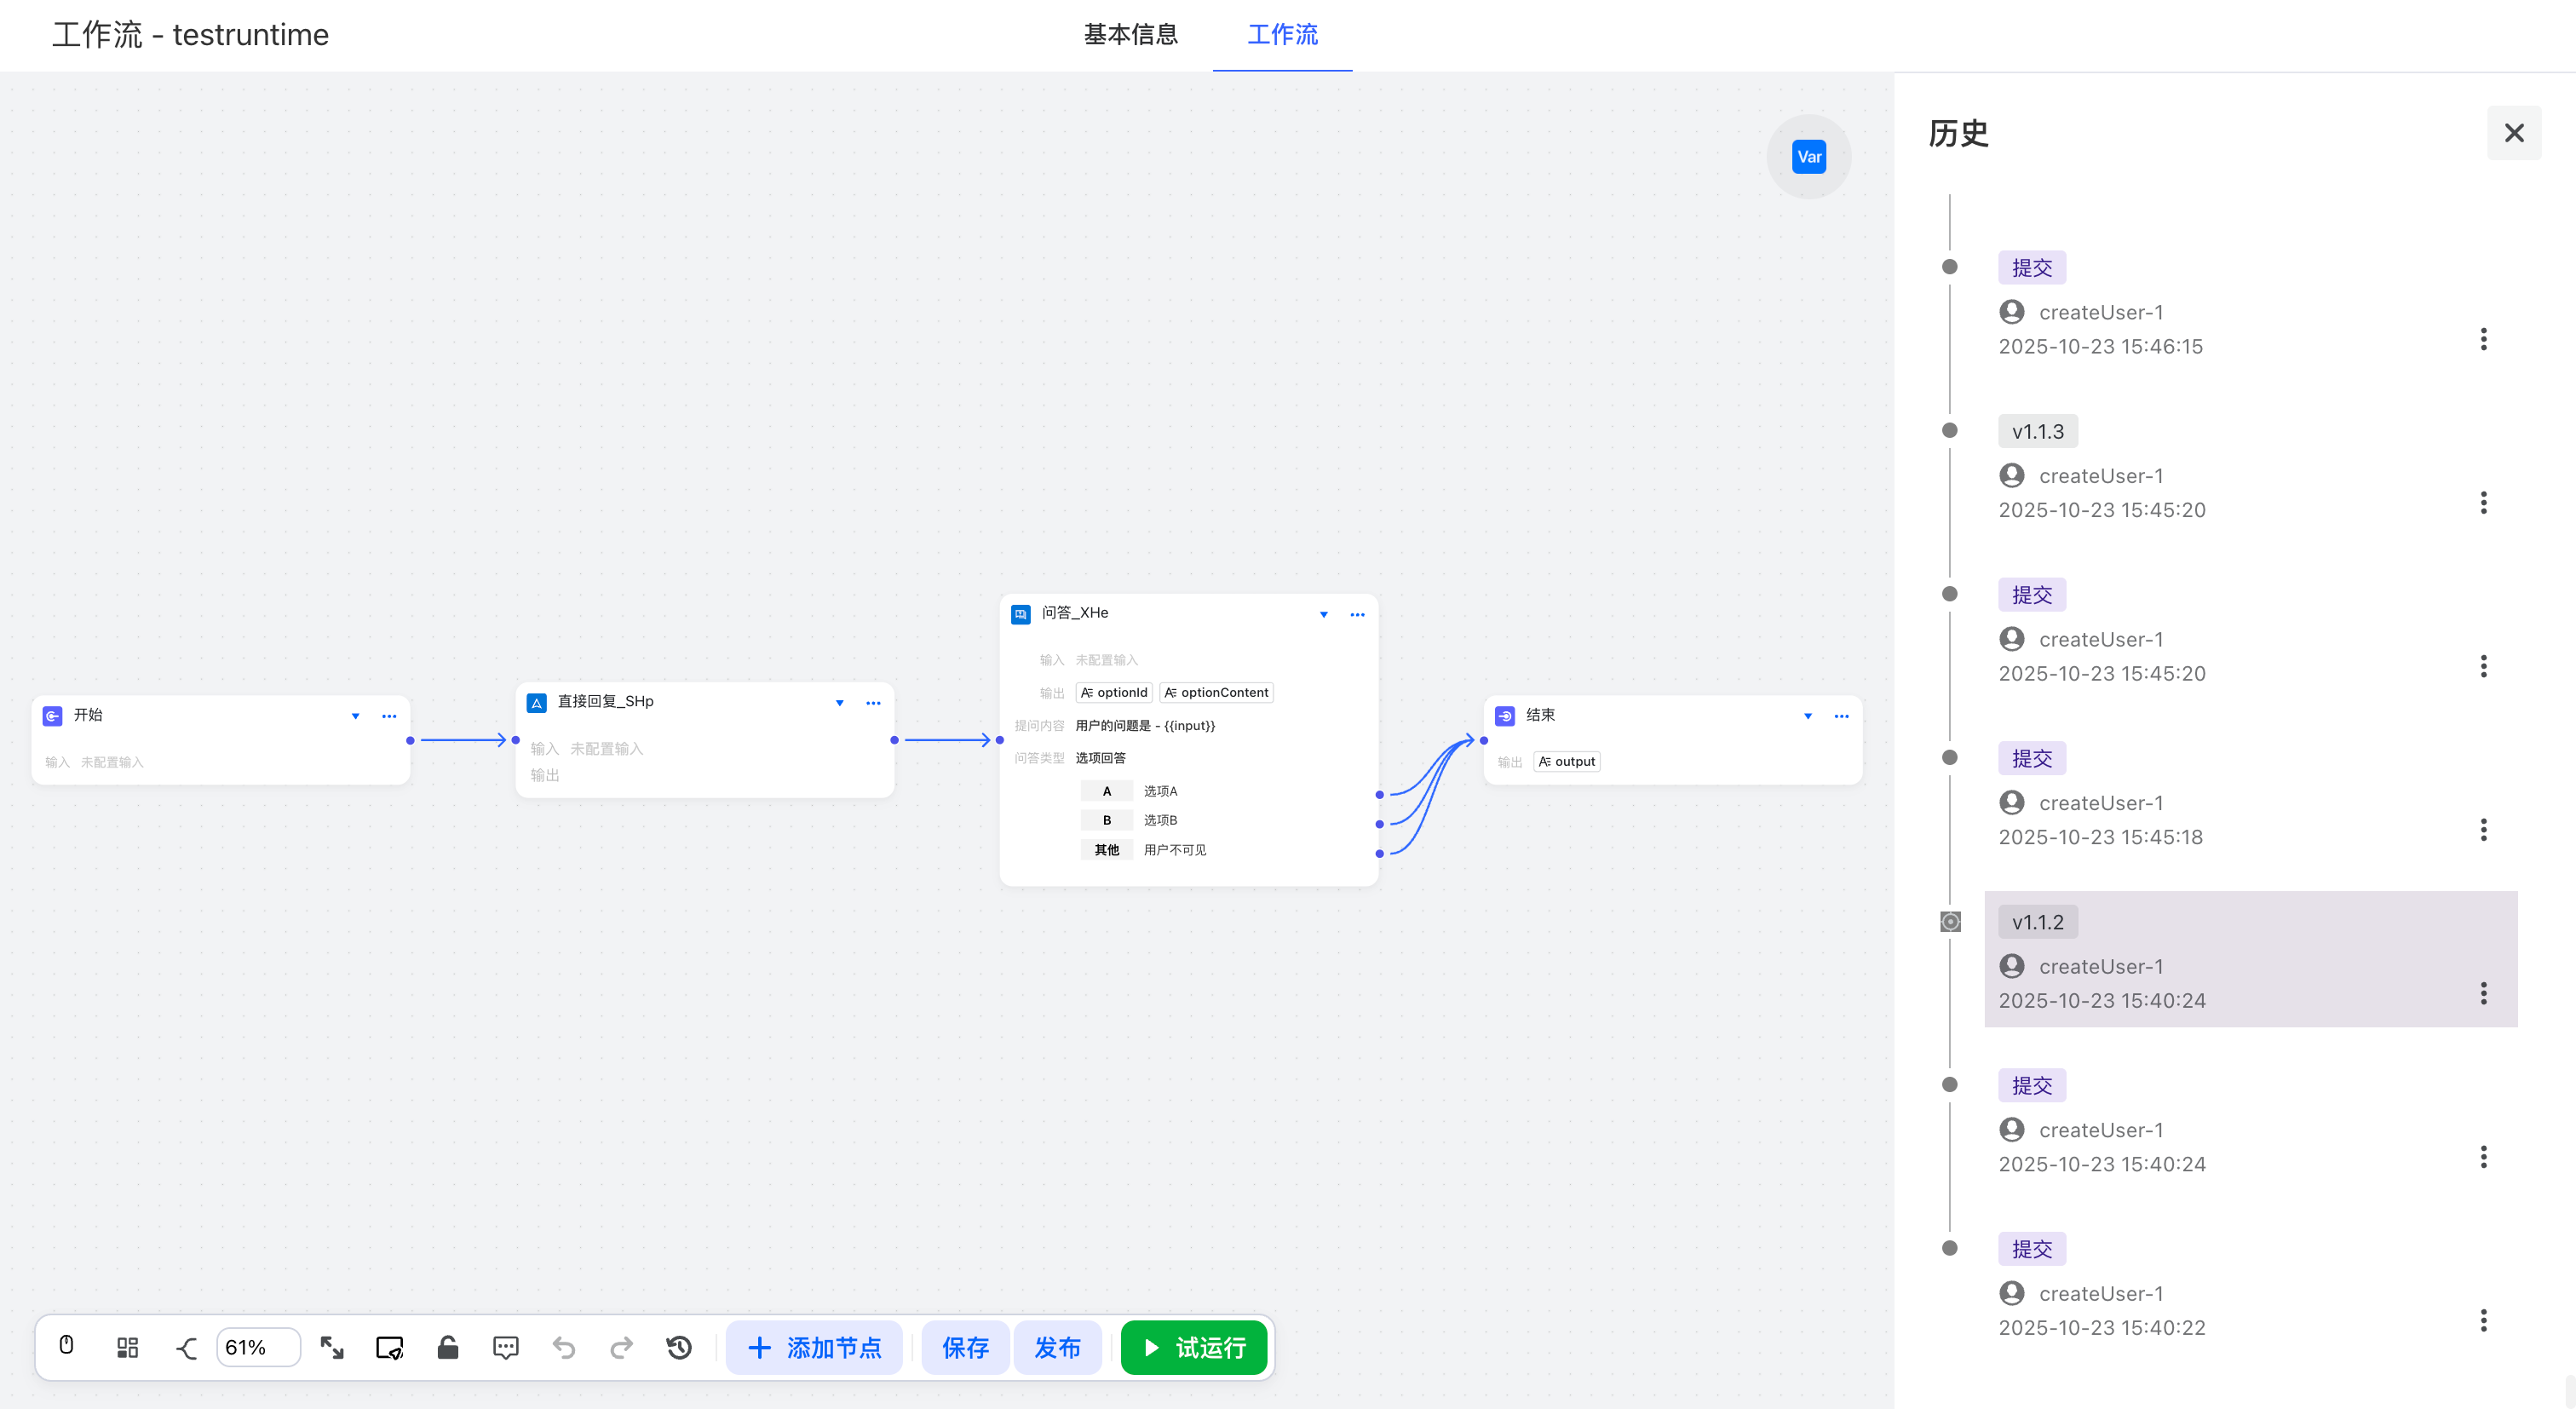Click the redo arrow
2576x1409 pixels.
[622, 1347]
